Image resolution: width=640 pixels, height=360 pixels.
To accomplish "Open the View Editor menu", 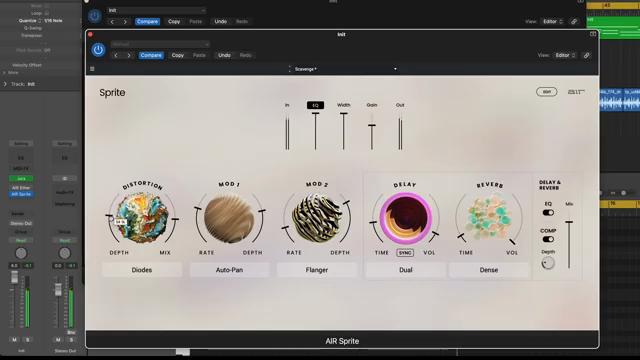I will coord(564,55).
